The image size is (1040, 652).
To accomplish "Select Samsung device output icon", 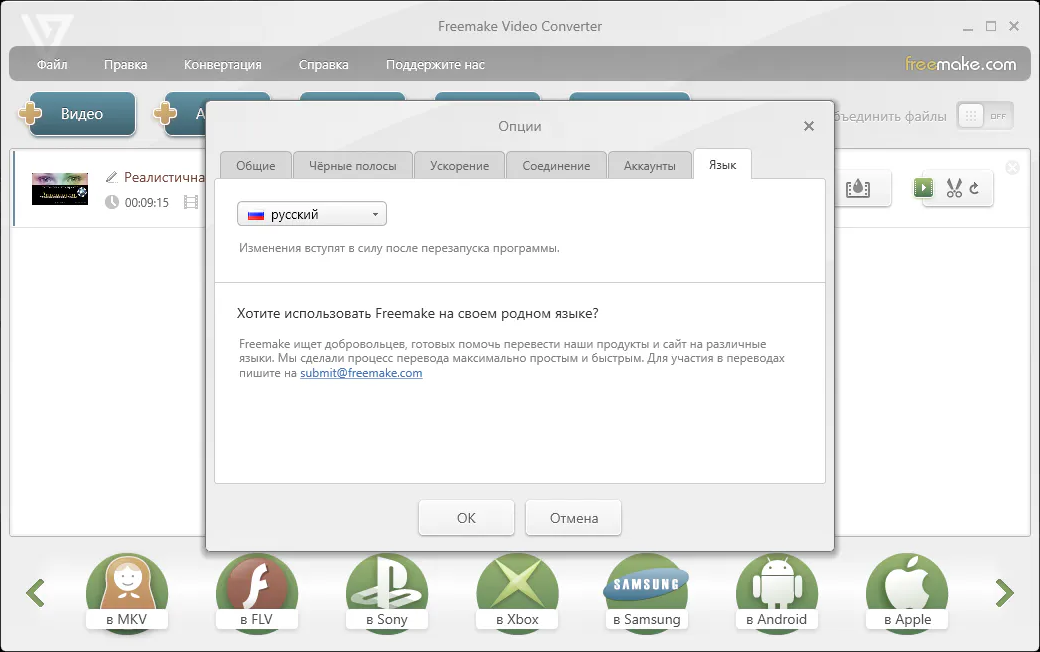I will pyautogui.click(x=647, y=592).
